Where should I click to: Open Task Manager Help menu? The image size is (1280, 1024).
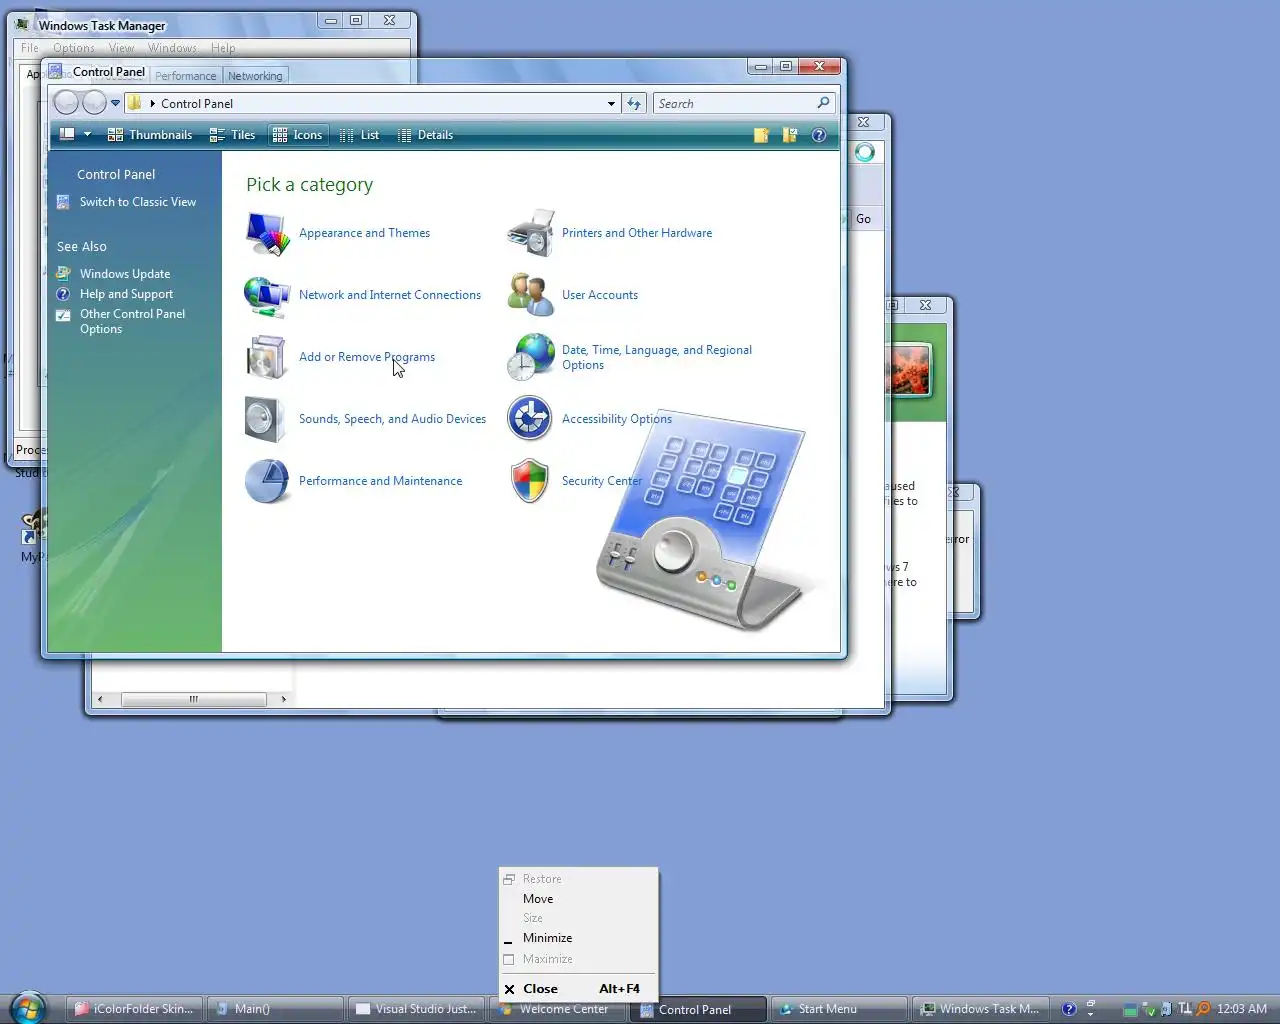(223, 48)
